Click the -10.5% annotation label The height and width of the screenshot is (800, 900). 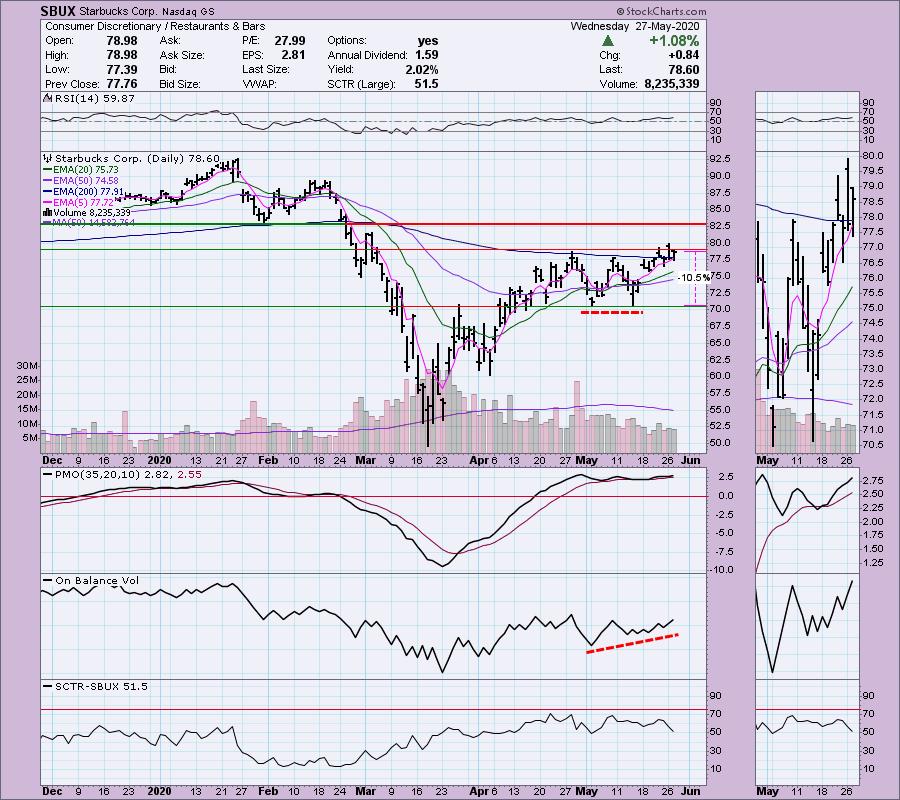693,278
